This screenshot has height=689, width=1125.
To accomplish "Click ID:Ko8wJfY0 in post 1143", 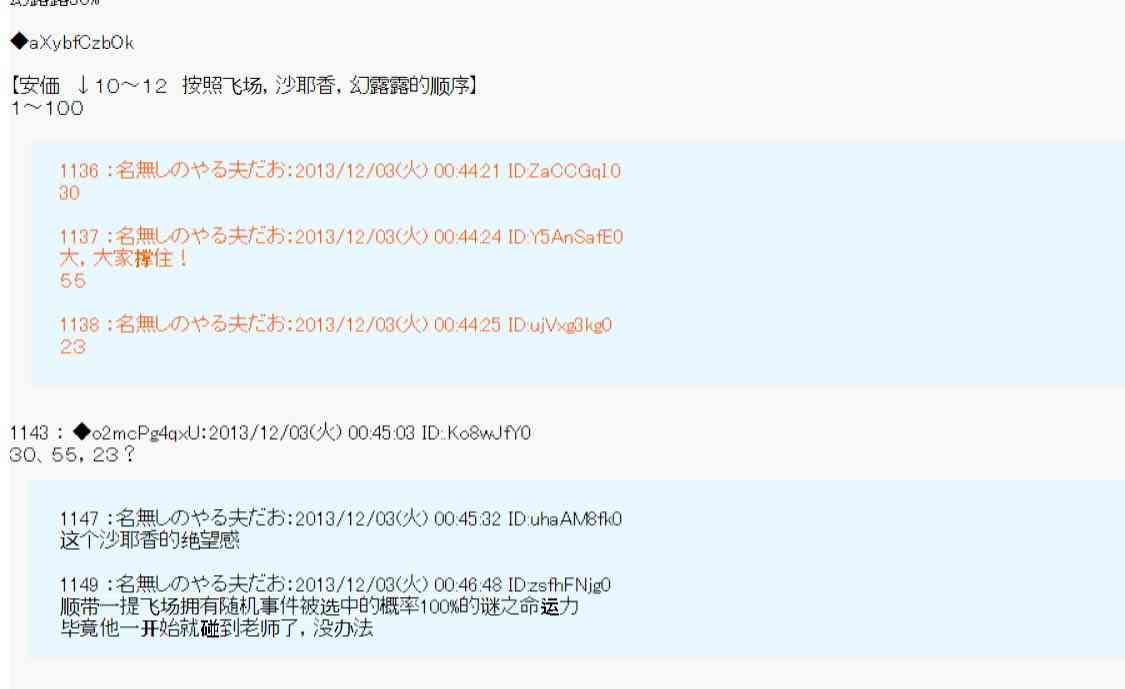I will [476, 433].
